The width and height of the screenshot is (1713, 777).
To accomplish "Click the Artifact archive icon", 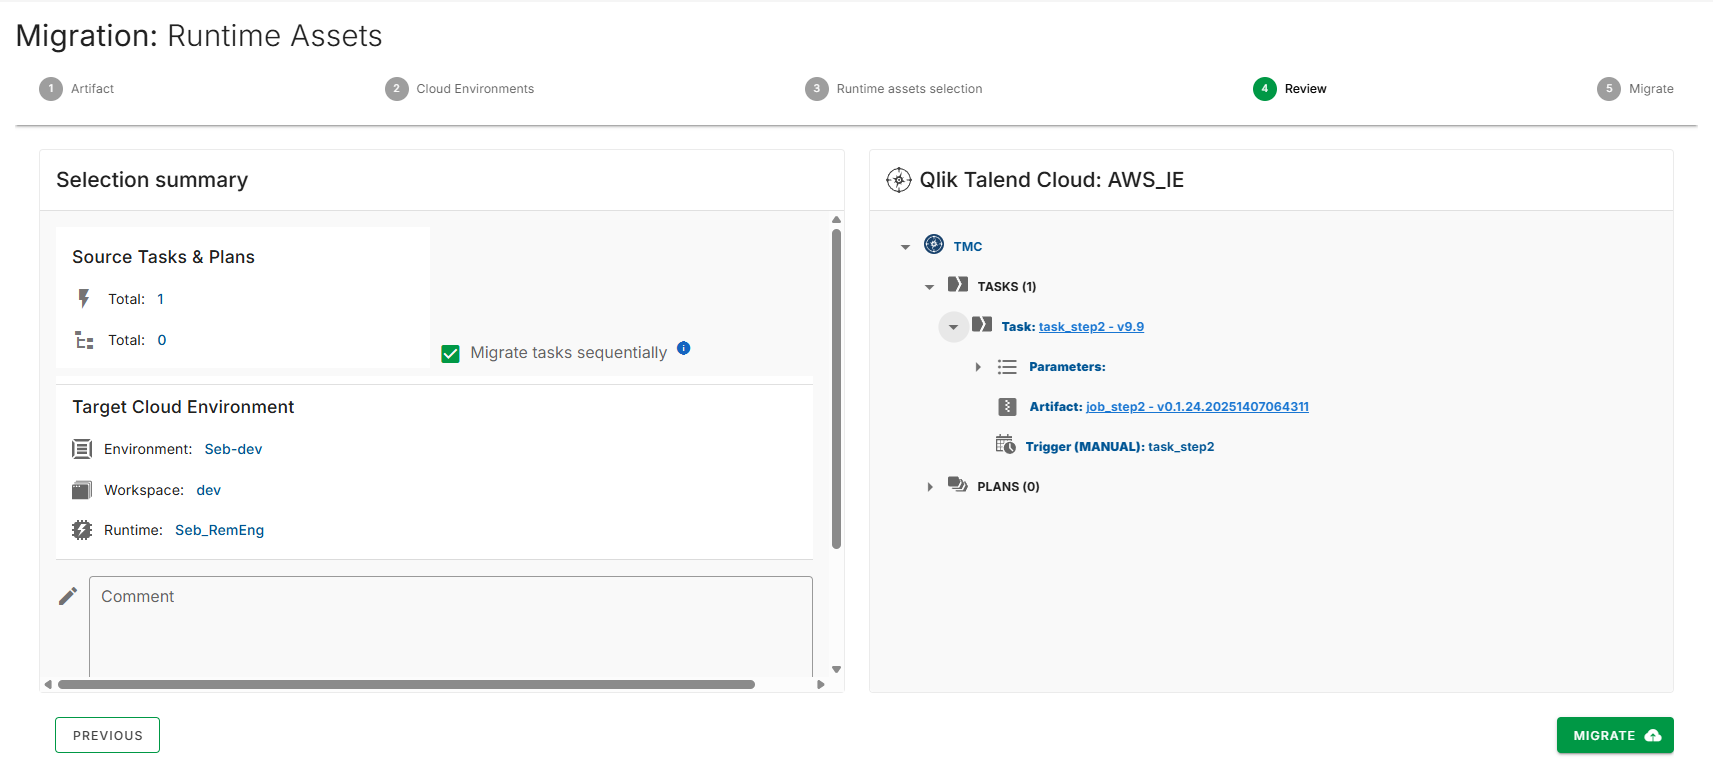I will [x=1008, y=407].
